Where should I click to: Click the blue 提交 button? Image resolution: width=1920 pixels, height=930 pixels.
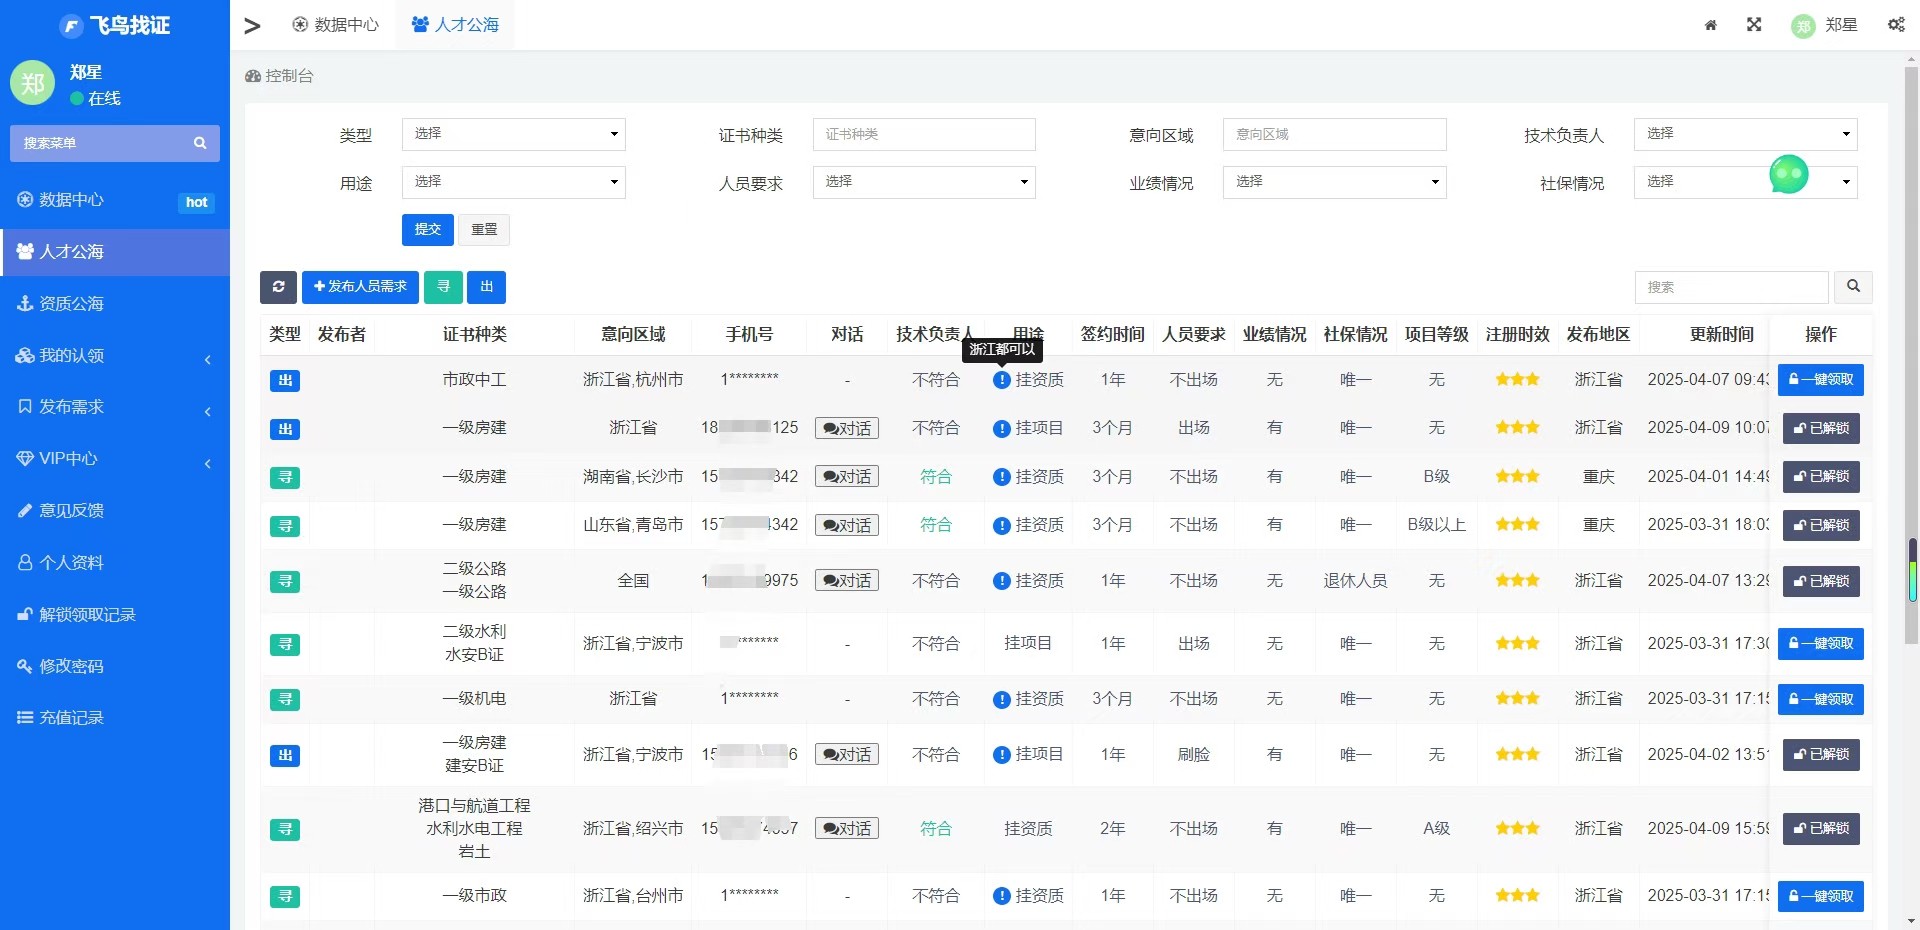point(427,230)
